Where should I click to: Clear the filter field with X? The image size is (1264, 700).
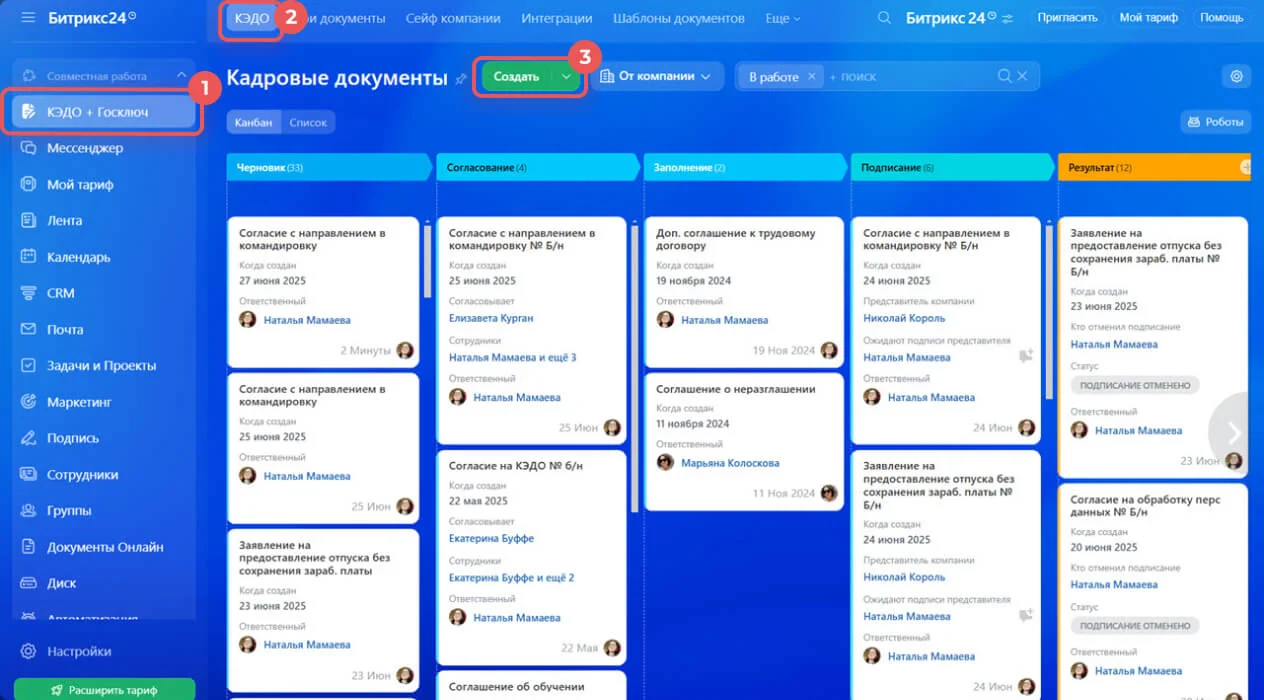click(x=1023, y=76)
